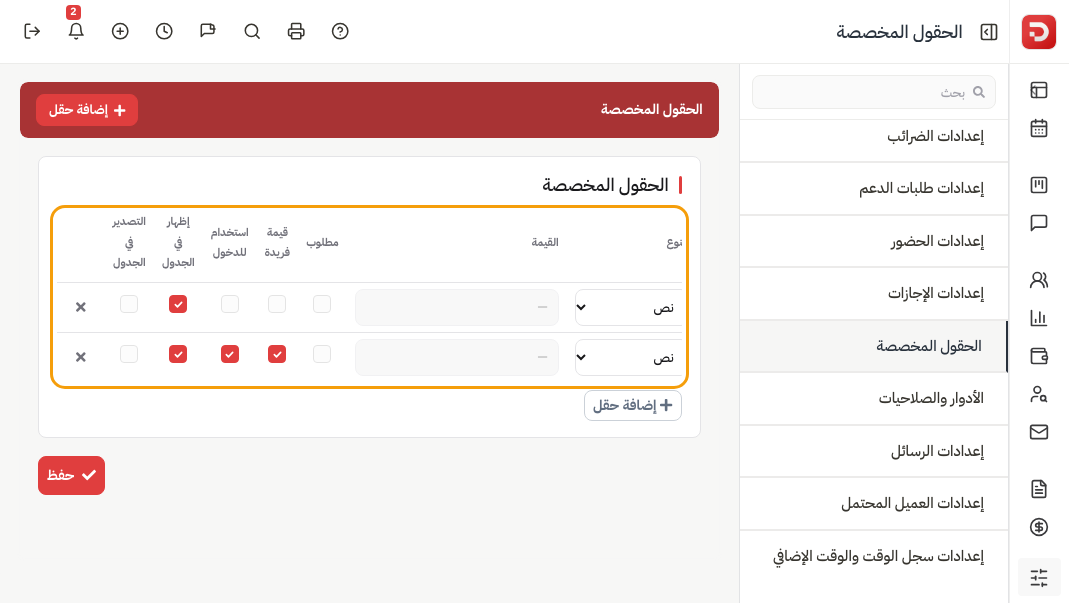Image resolution: width=1069 pixels, height=603 pixels.
Task: Open the dashboard layout icon in right rail
Action: pyautogui.click(x=1038, y=90)
